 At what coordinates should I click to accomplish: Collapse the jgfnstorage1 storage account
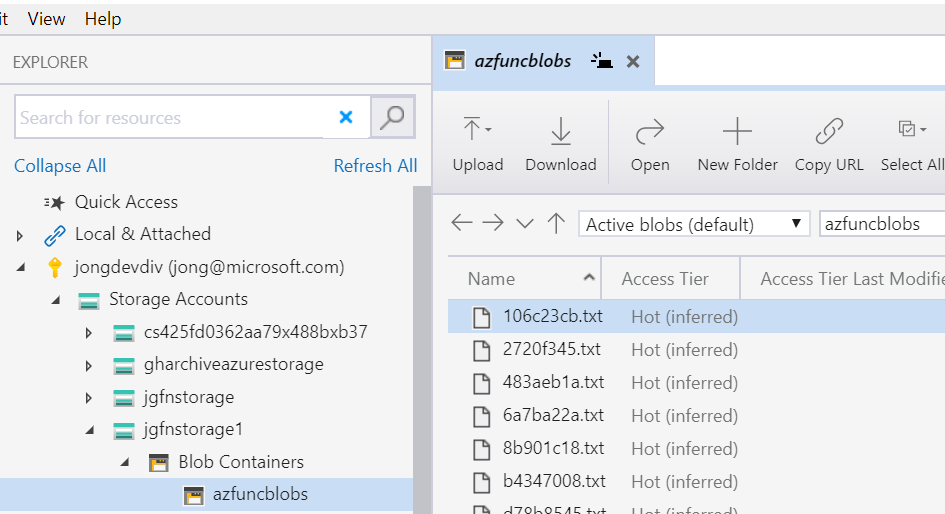pyautogui.click(x=89, y=430)
